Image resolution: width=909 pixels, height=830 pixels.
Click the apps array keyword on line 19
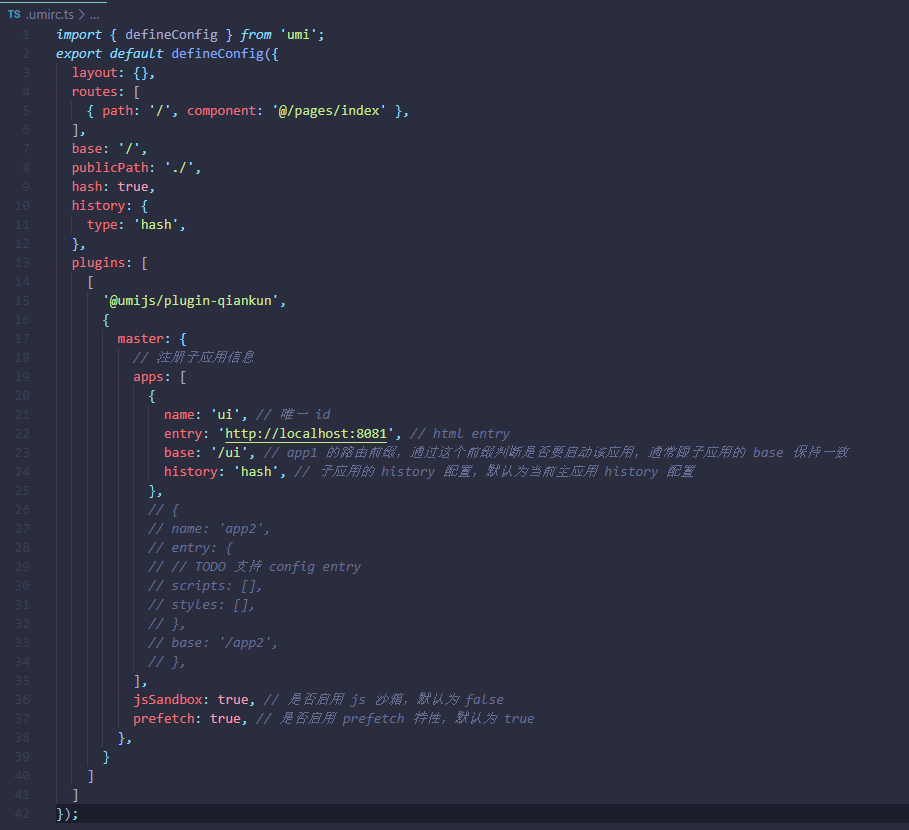[x=147, y=376]
